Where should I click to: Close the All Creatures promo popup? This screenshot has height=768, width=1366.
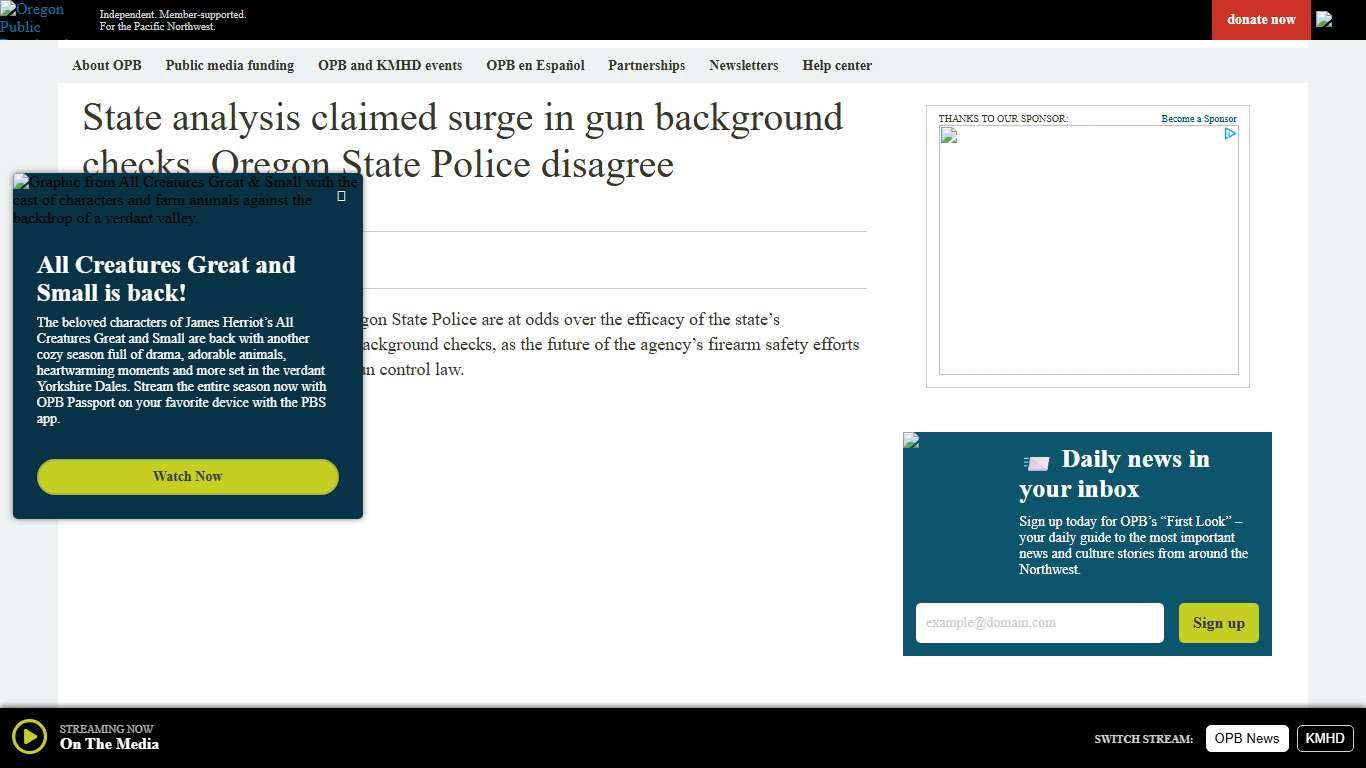pos(341,196)
